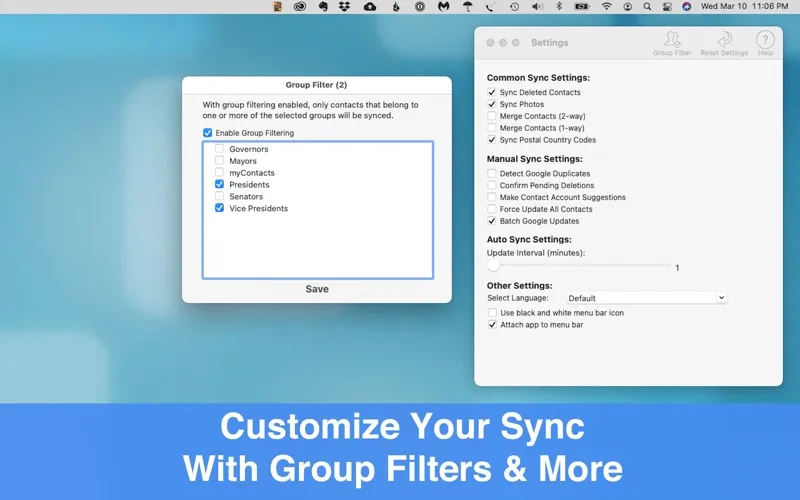Image resolution: width=800 pixels, height=500 pixels.
Task: Click the Reset Settings arrow icon
Action: pyautogui.click(x=724, y=42)
